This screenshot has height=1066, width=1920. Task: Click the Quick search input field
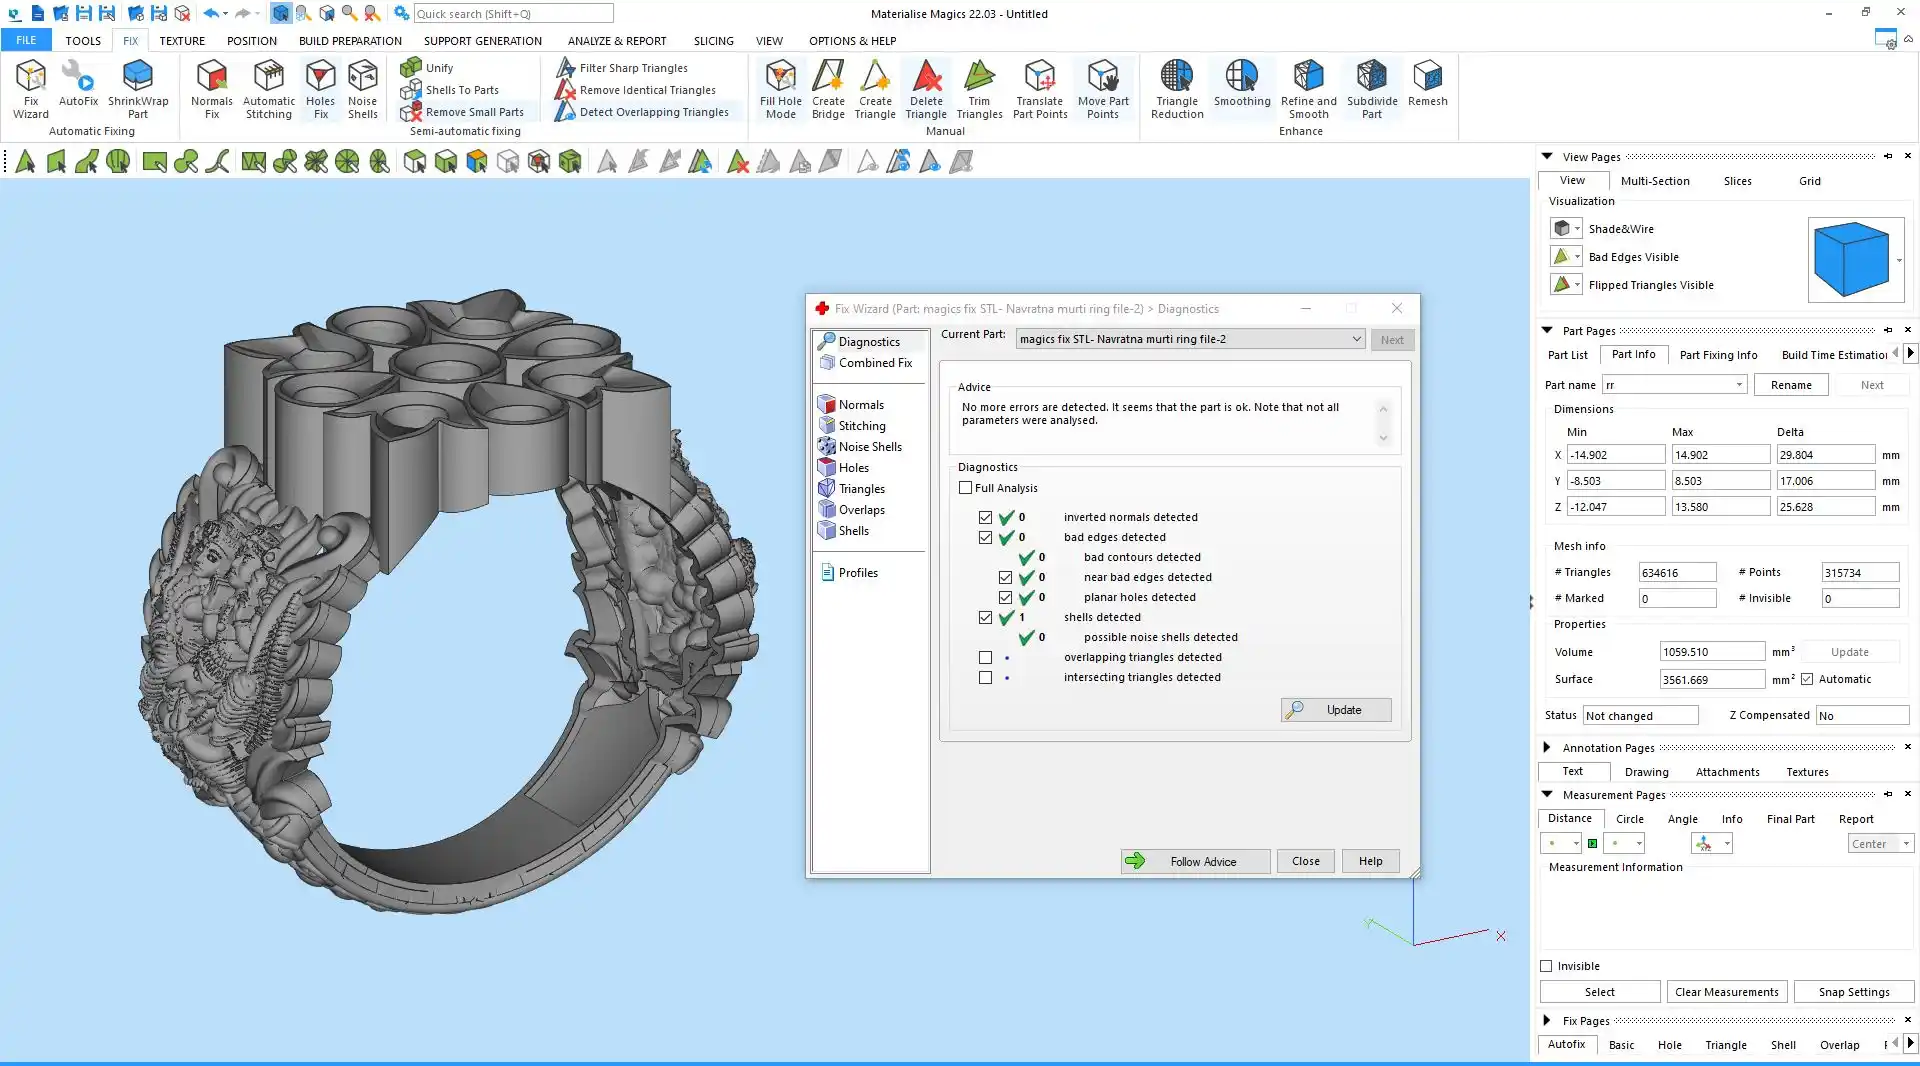click(x=512, y=14)
